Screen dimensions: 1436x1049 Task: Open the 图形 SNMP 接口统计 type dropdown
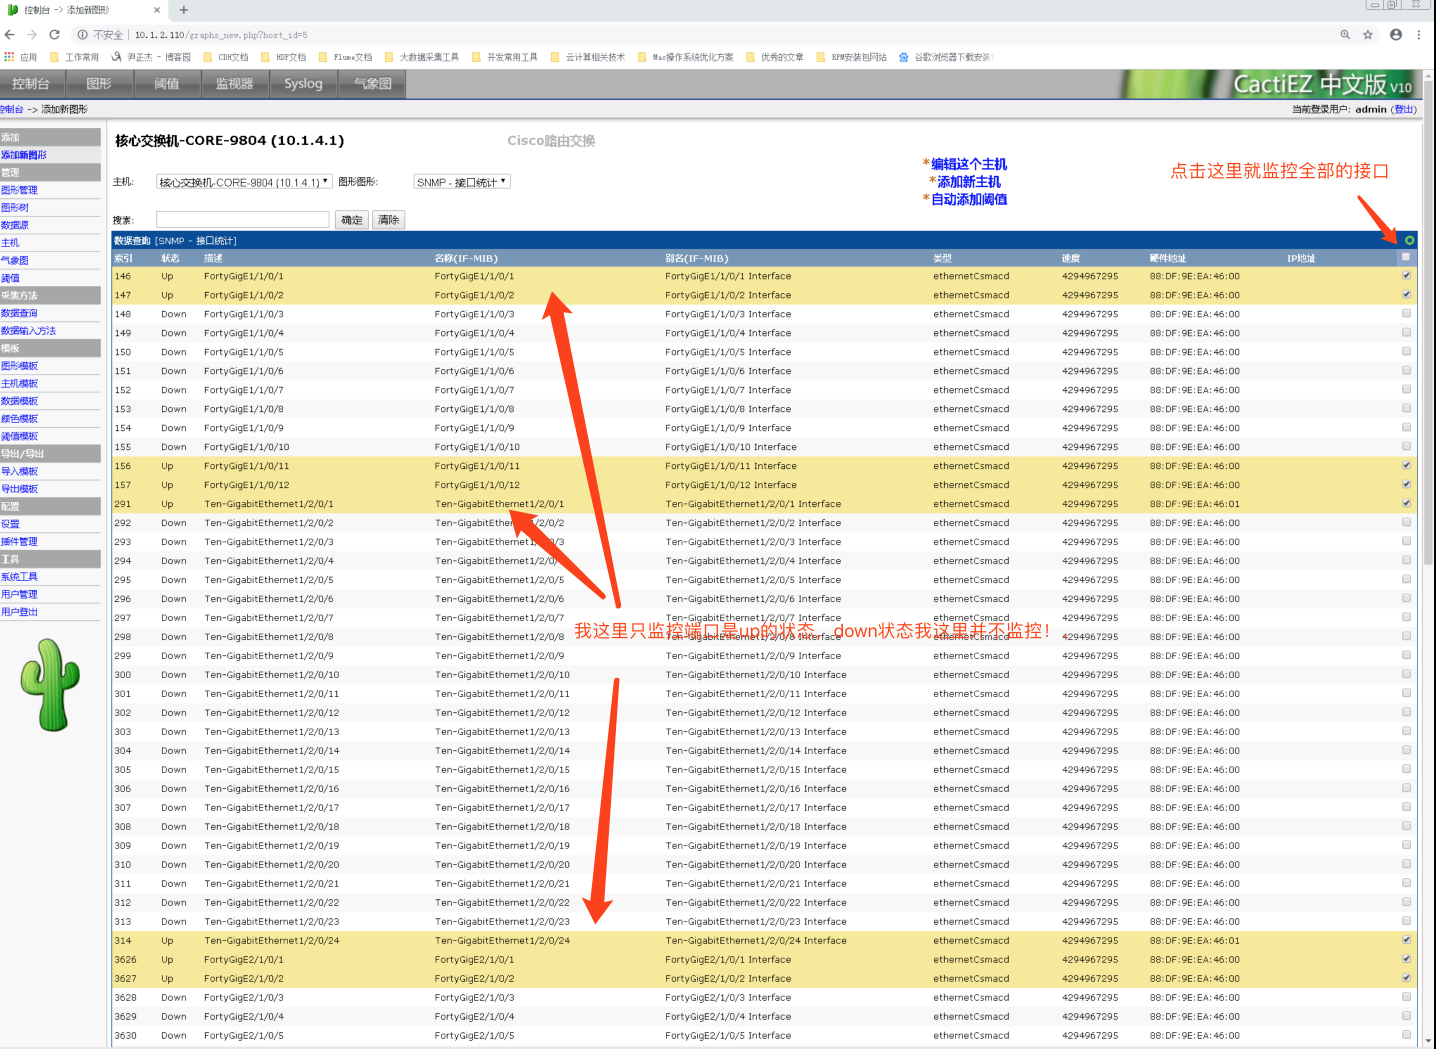(x=462, y=182)
